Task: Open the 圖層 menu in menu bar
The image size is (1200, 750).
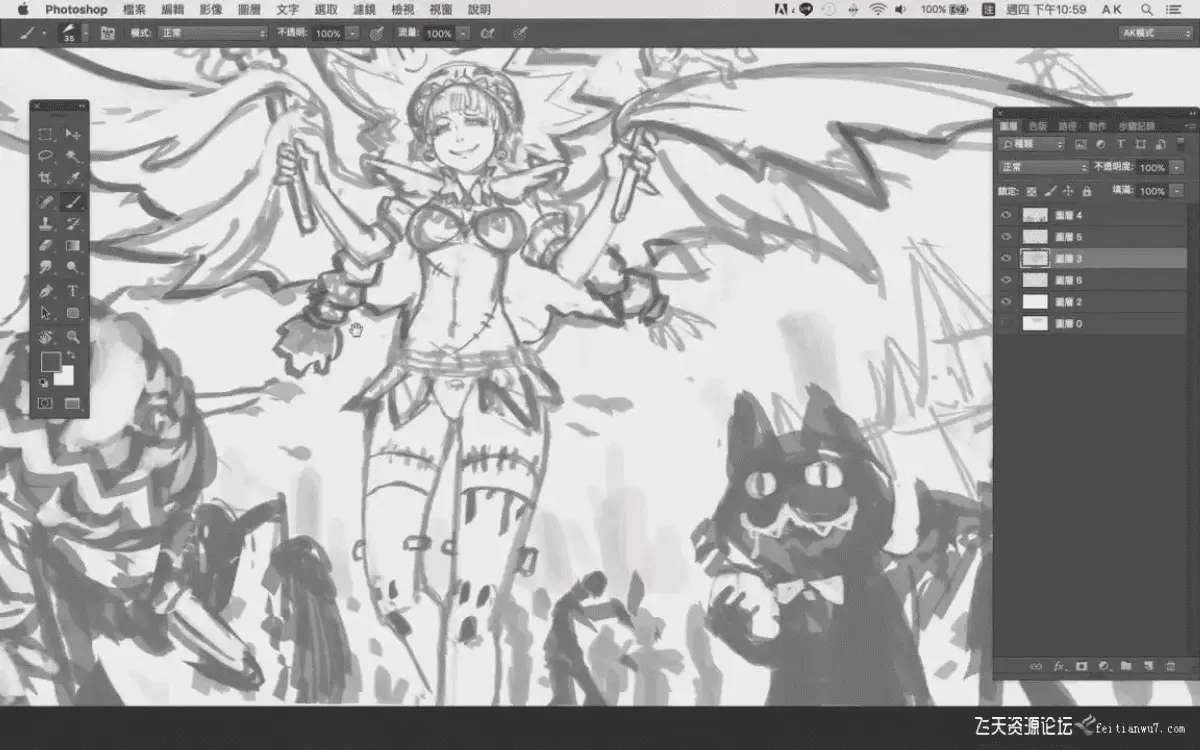Action: 249,9
